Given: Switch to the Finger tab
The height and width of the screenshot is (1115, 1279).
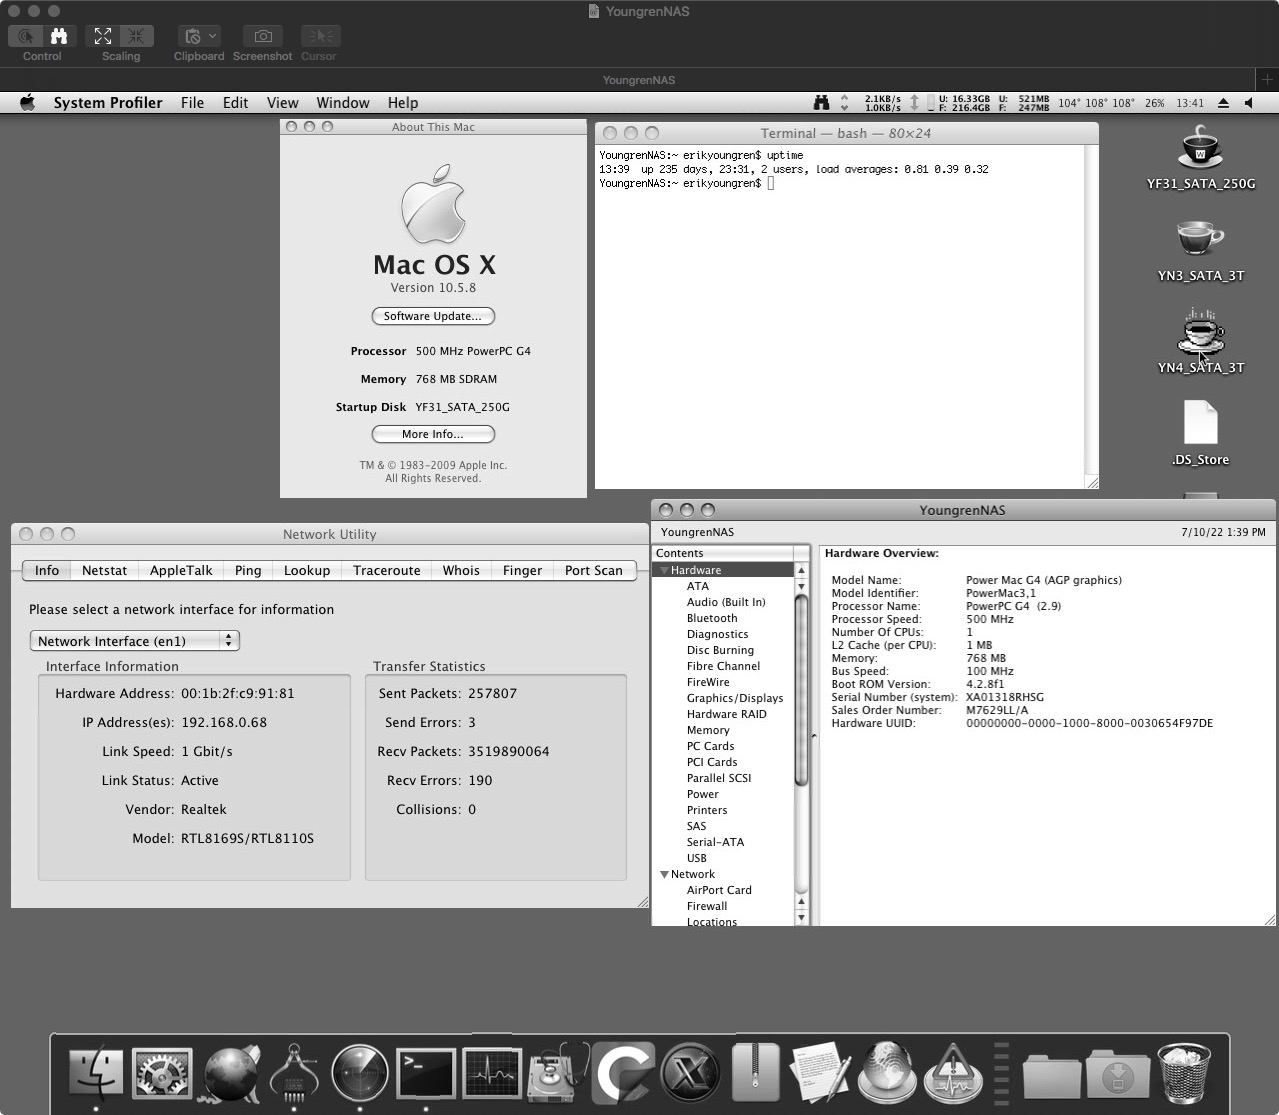Looking at the screenshot, I should [522, 570].
